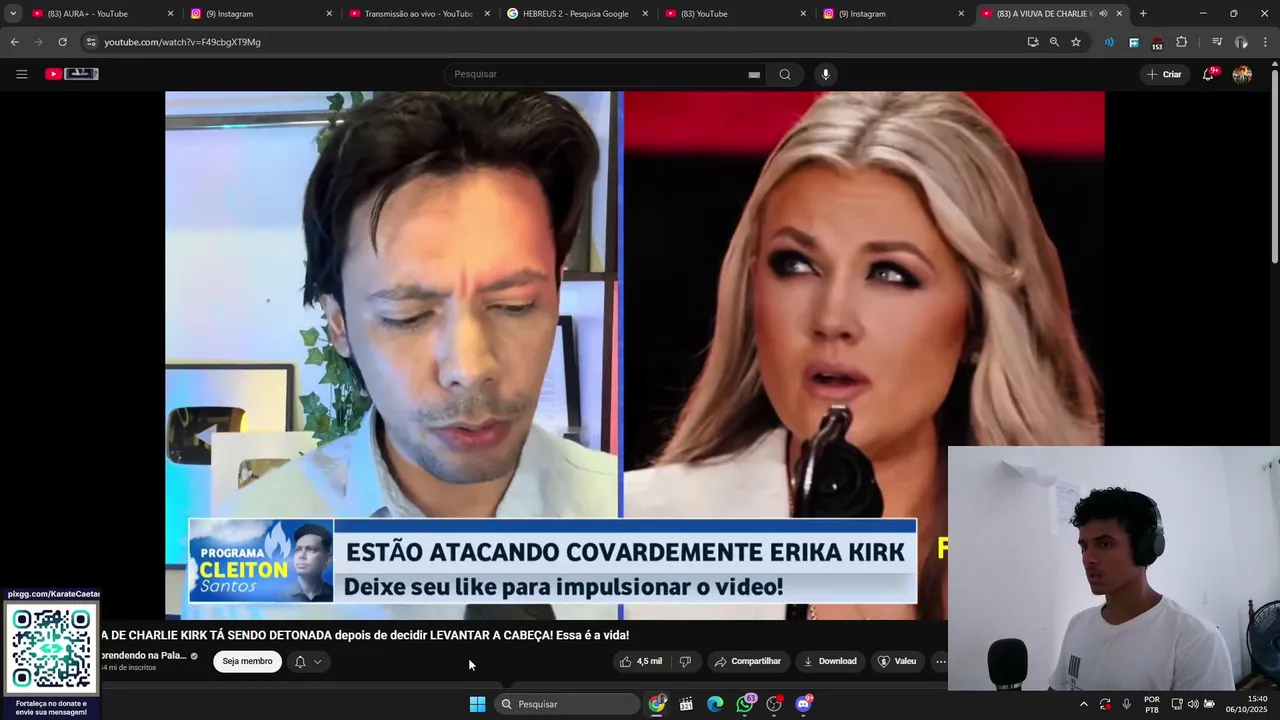This screenshot has width=1280, height=720.
Task: Click the Criar create button
Action: click(x=1164, y=74)
